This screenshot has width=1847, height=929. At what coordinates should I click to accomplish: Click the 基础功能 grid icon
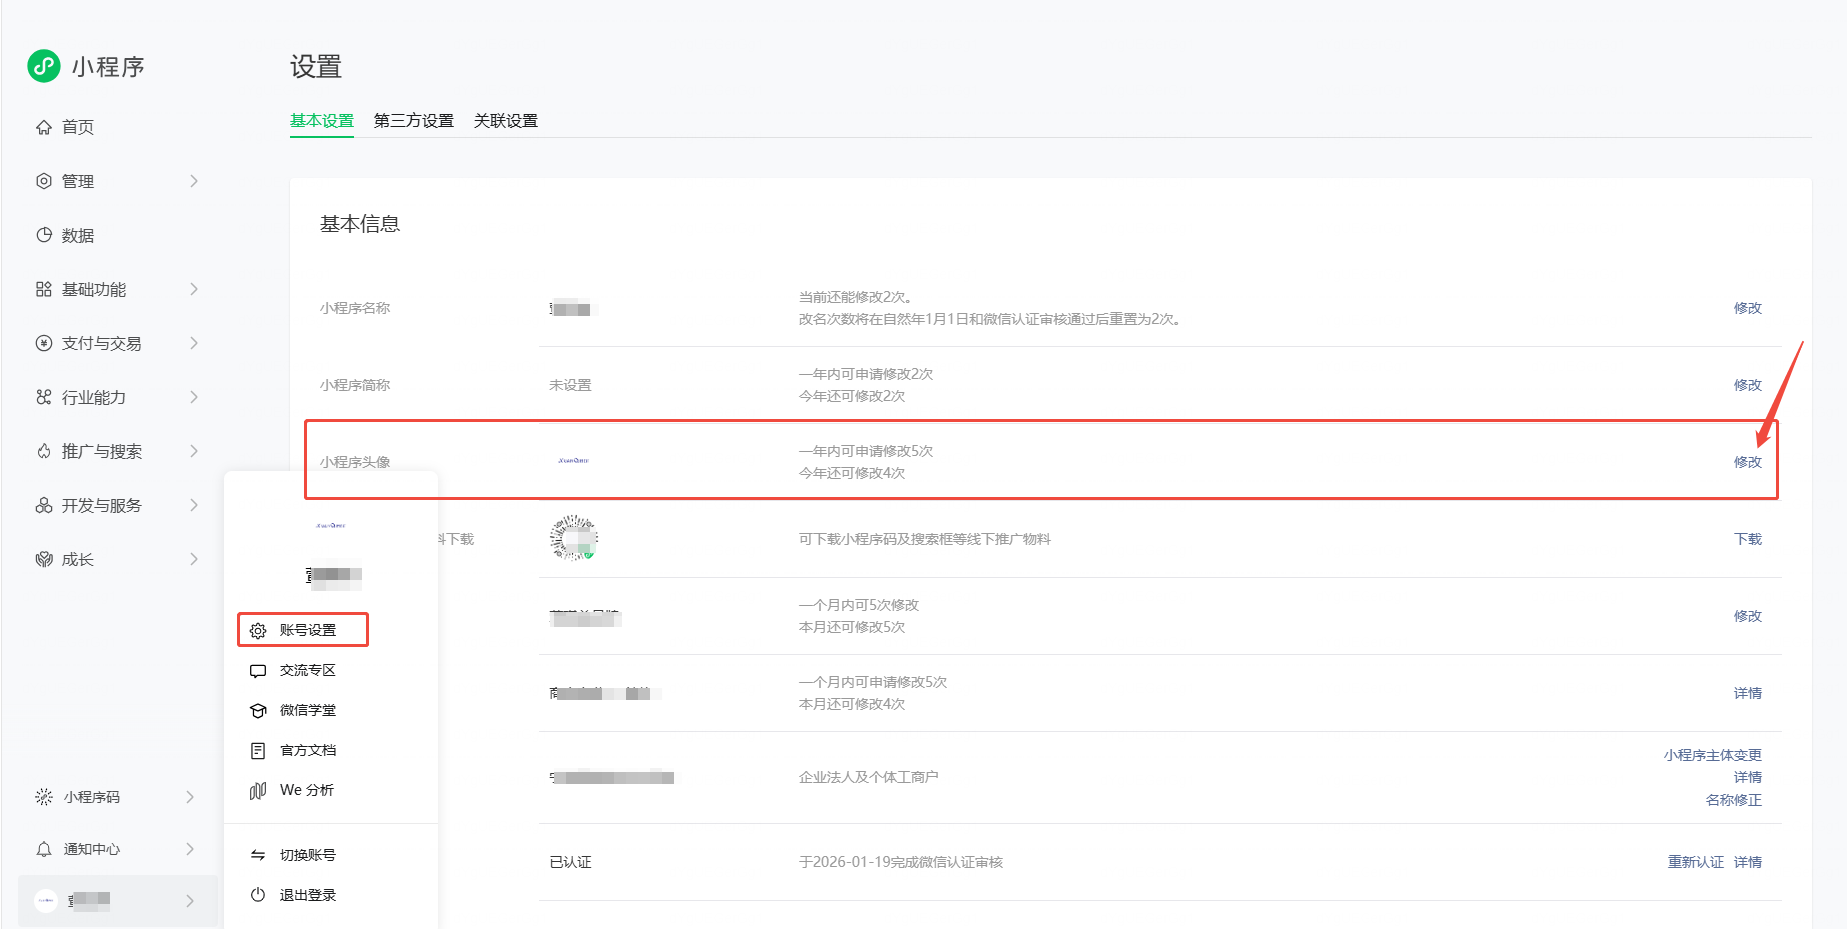point(44,289)
